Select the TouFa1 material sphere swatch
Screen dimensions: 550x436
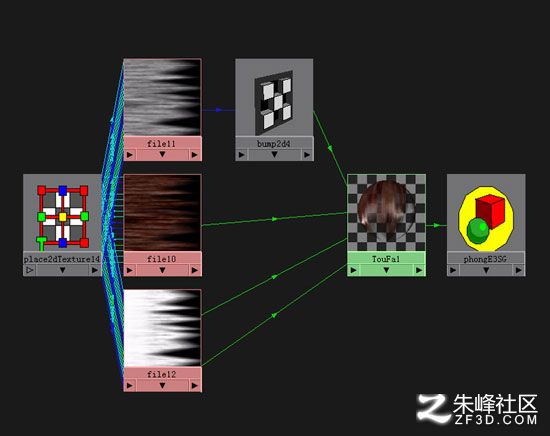point(386,213)
